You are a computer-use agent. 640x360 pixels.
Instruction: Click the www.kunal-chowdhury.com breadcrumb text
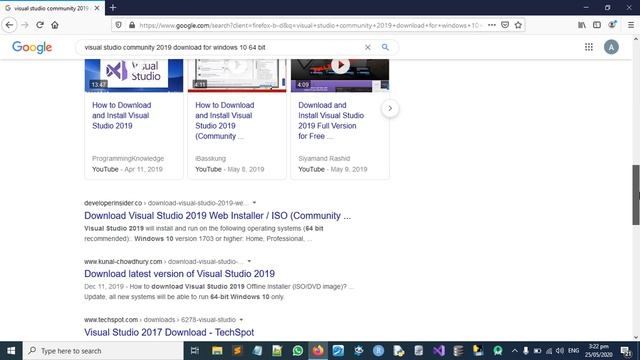point(123,261)
